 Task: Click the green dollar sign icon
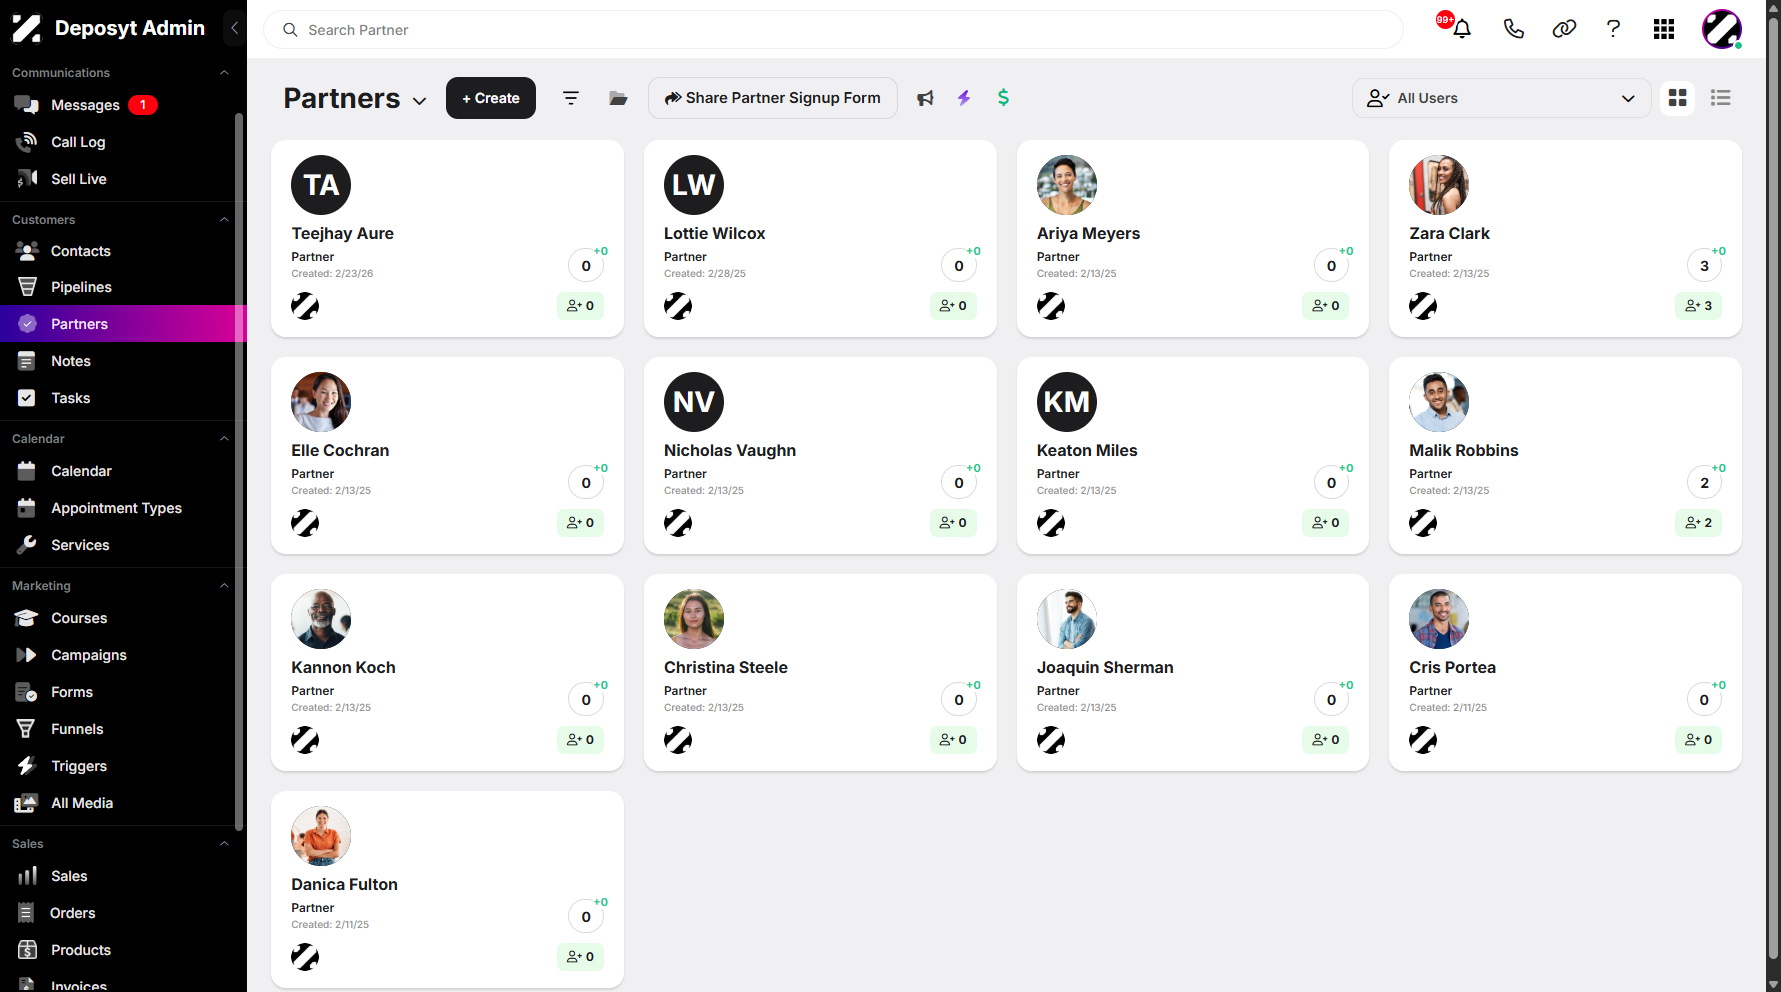coord(1003,98)
